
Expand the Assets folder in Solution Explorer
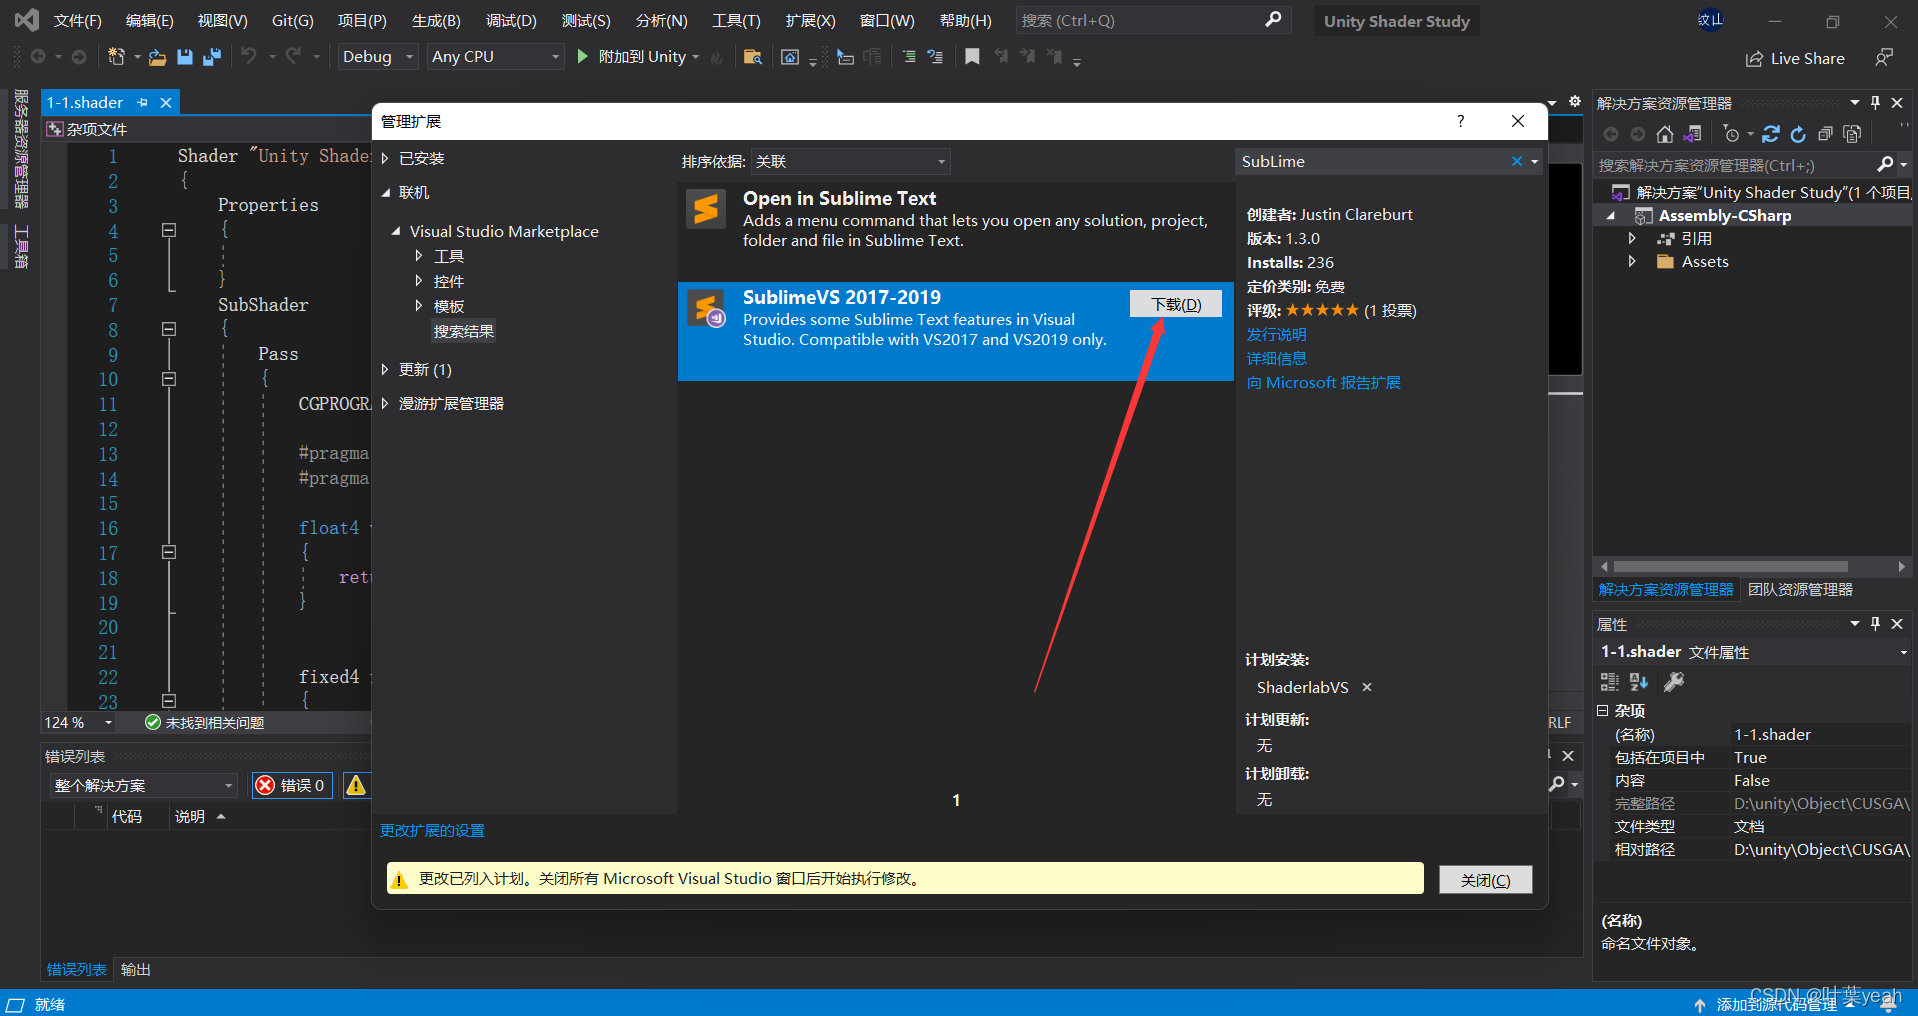point(1632,261)
